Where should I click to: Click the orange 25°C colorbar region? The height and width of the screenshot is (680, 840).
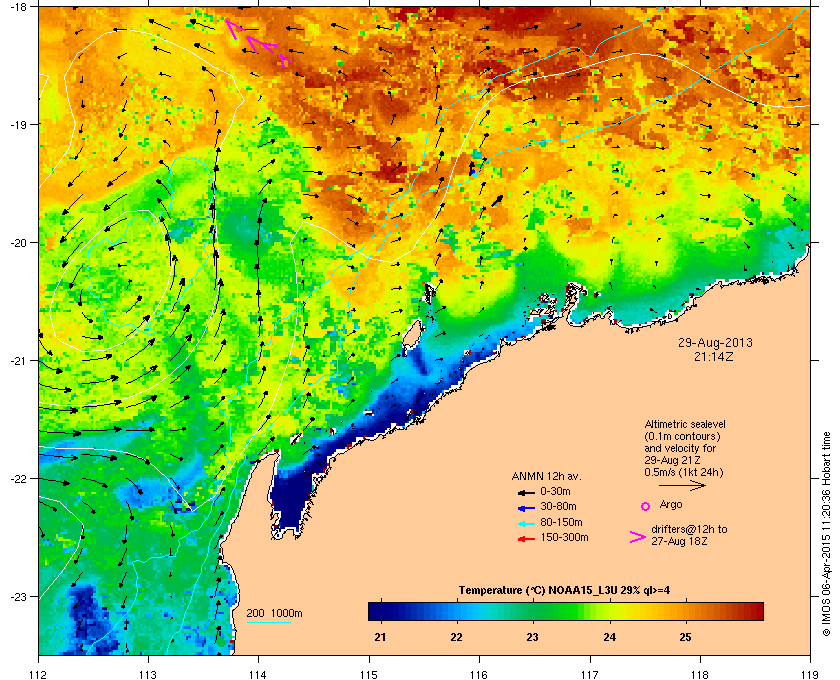click(686, 611)
